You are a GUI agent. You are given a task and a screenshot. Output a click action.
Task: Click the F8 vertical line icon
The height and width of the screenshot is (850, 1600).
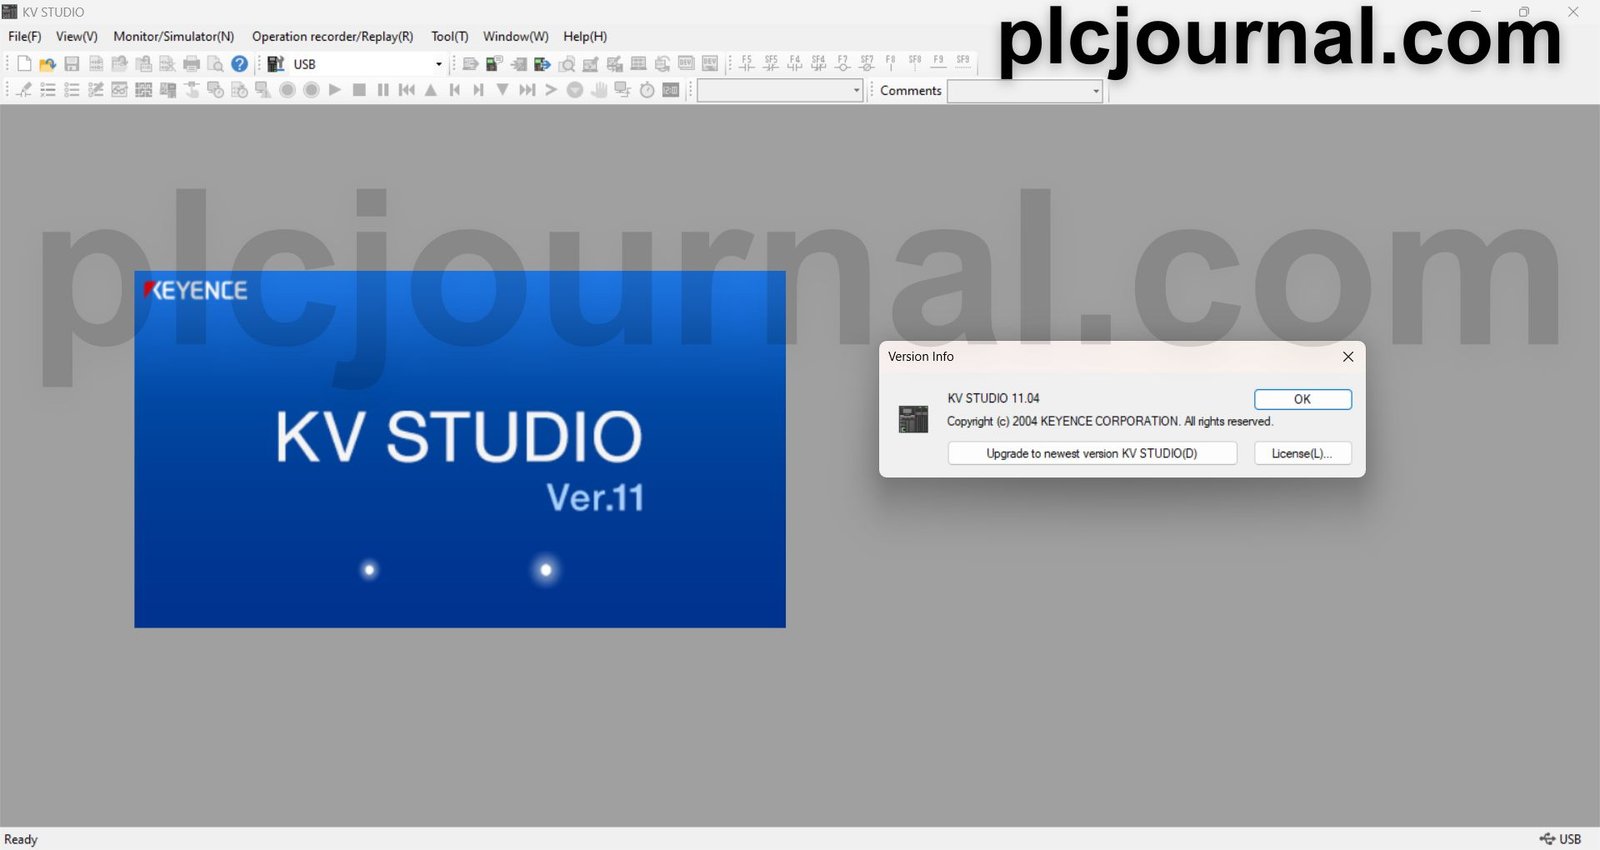(x=891, y=63)
